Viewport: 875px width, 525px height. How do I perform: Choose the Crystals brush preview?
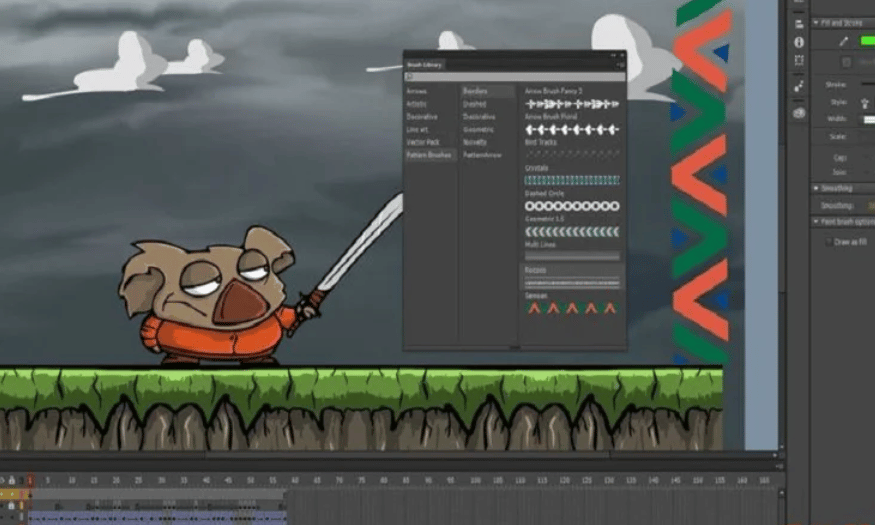point(572,180)
